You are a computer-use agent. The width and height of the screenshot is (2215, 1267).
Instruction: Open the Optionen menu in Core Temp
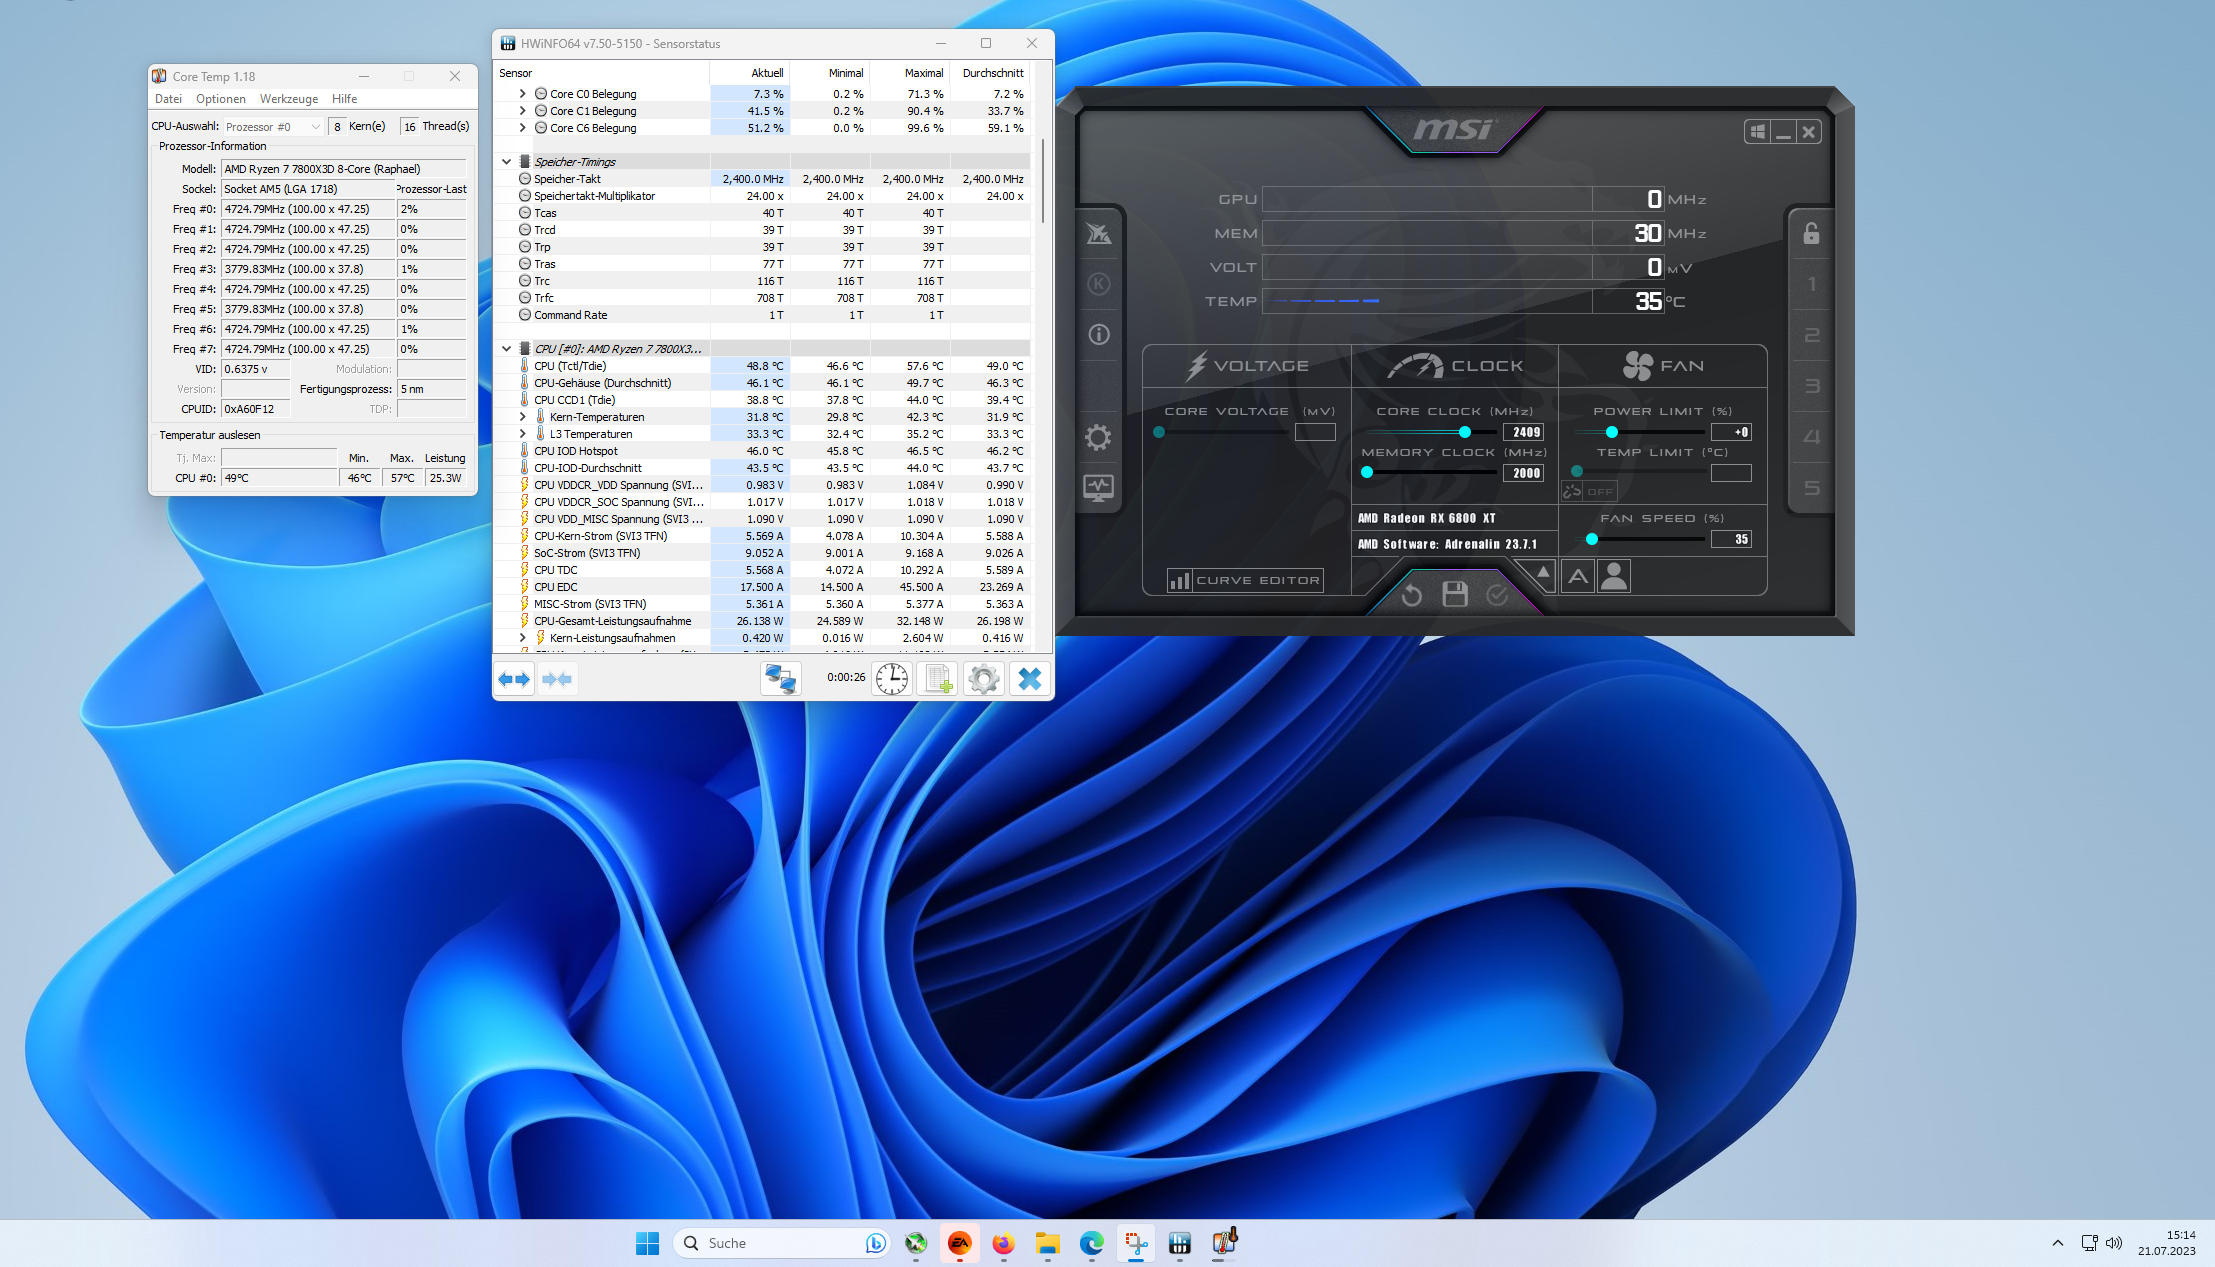(220, 99)
